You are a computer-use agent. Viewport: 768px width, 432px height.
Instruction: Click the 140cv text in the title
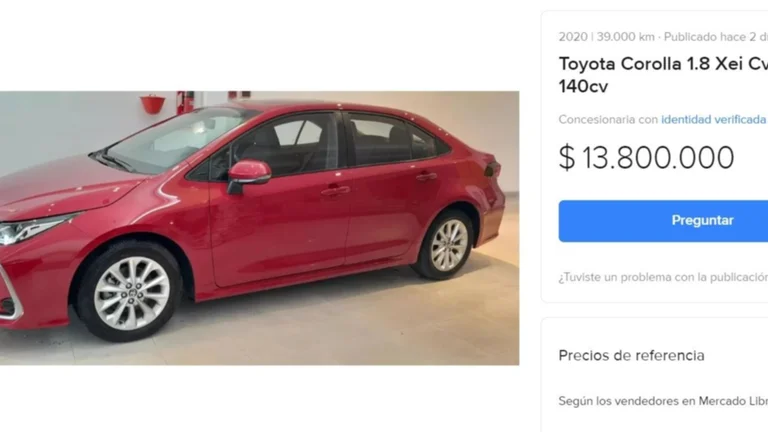(x=583, y=87)
